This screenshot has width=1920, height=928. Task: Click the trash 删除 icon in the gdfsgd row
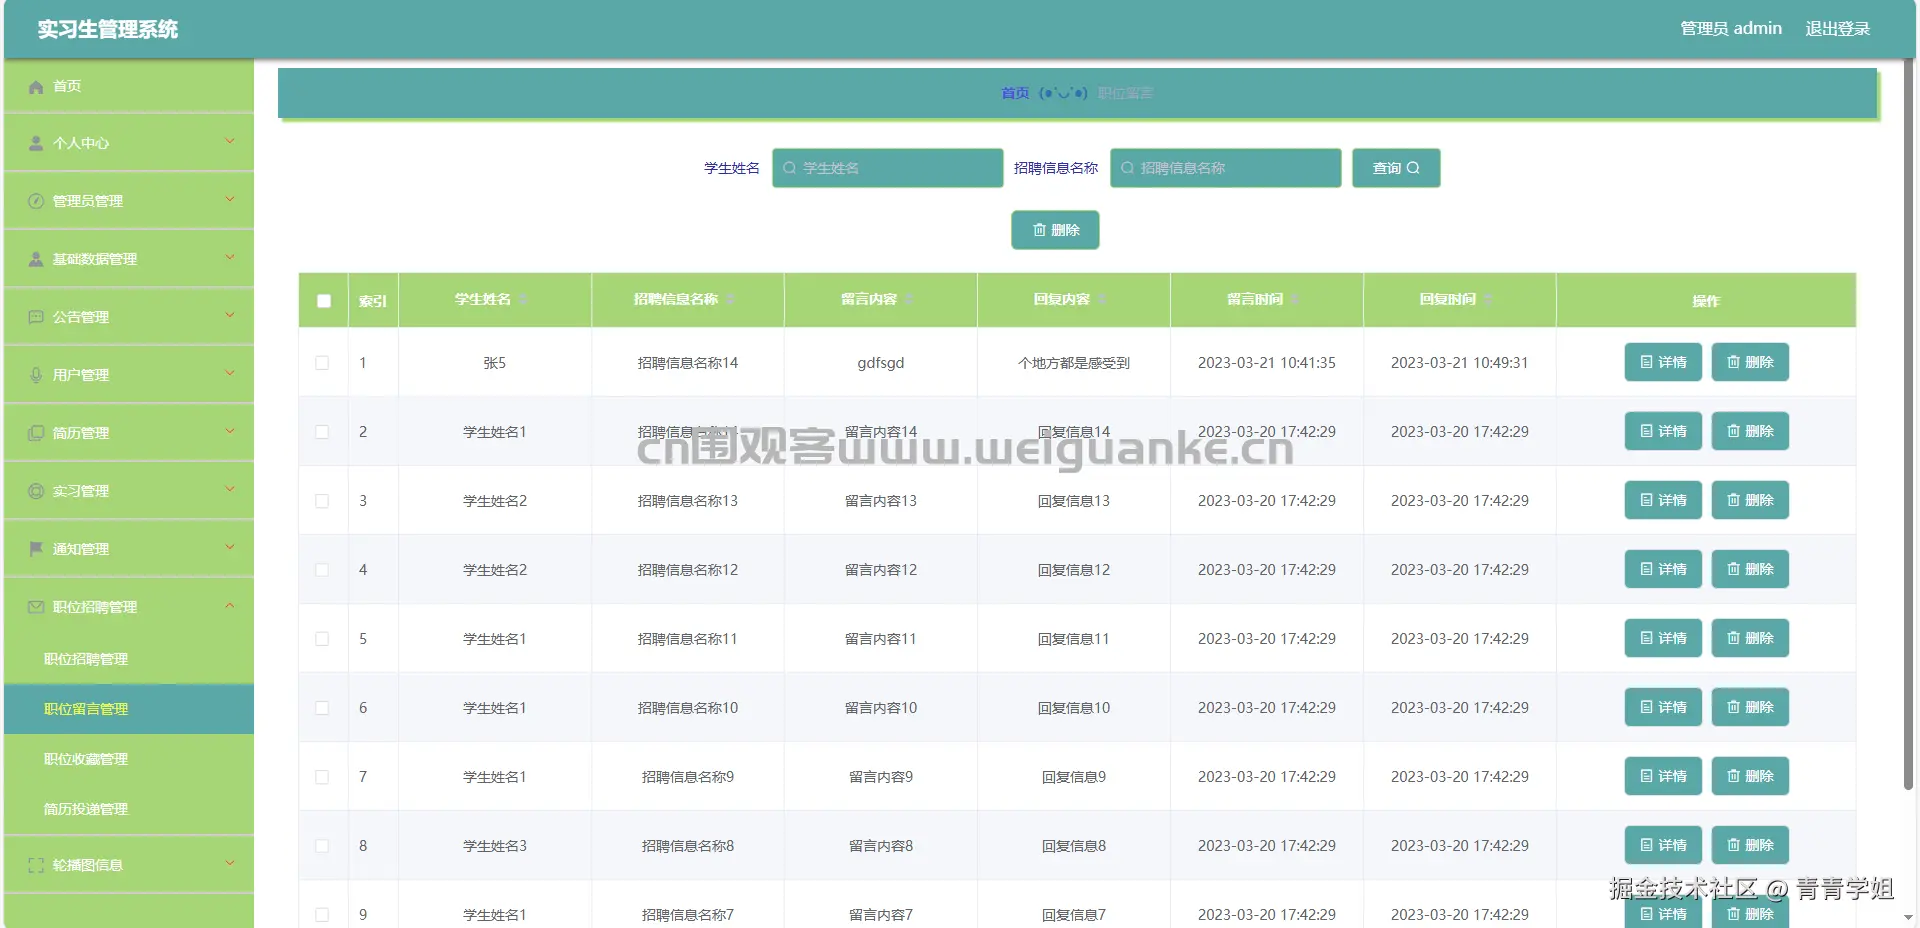(1733, 362)
